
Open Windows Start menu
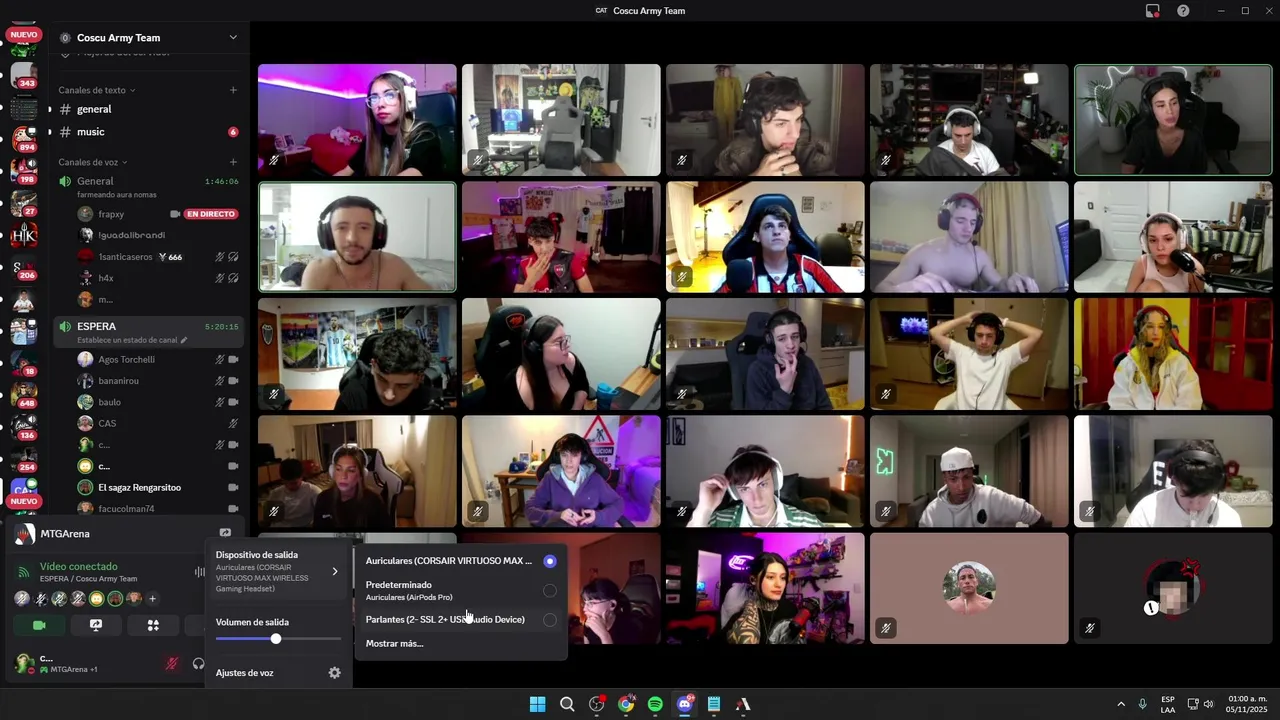pyautogui.click(x=537, y=704)
